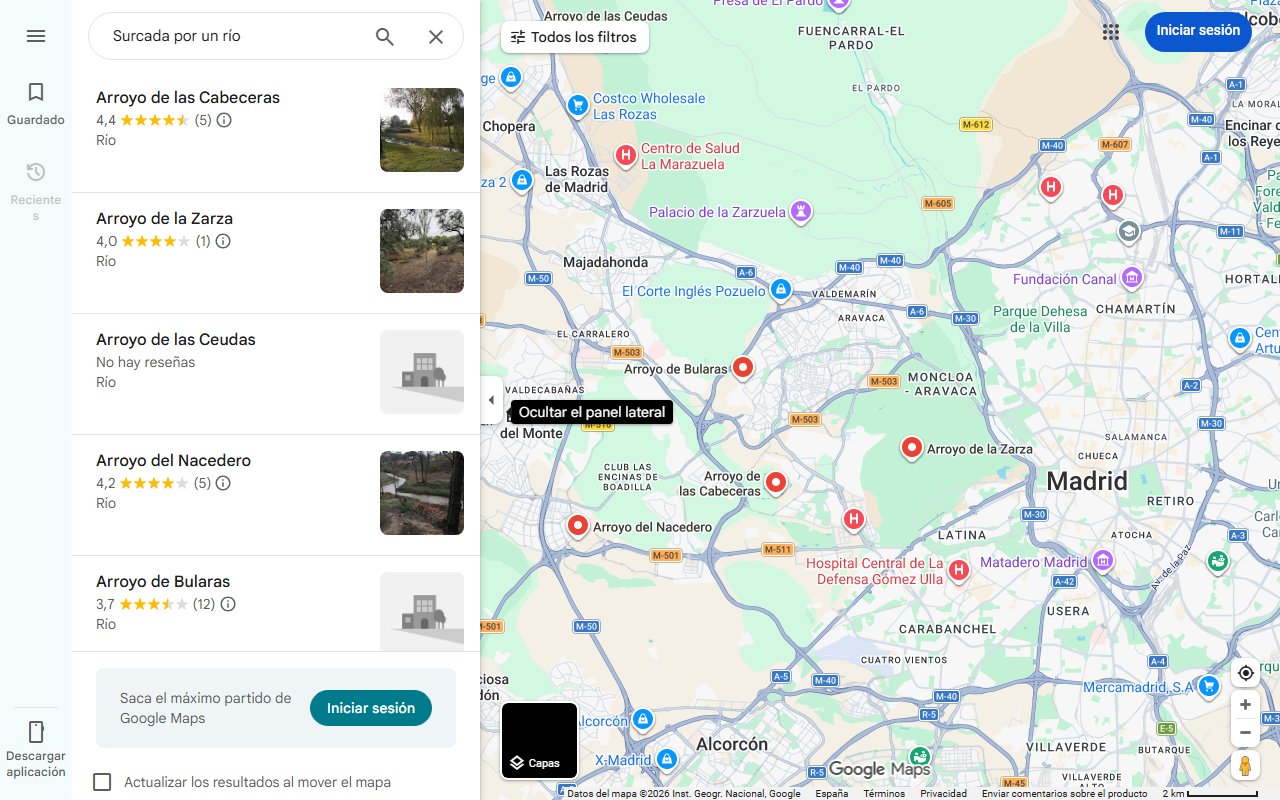This screenshot has height=800, width=1280.
Task: Select the Arroyo de la Zarza result
Action: 164,218
